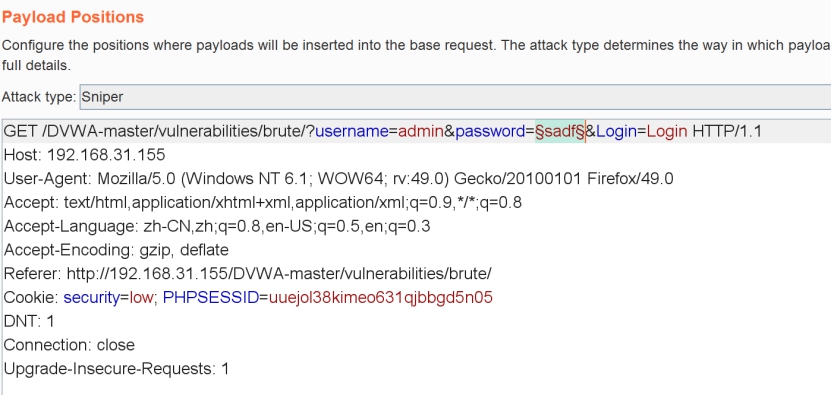Click the DNT: 1 header line
831x396 pixels.
pos(29,321)
